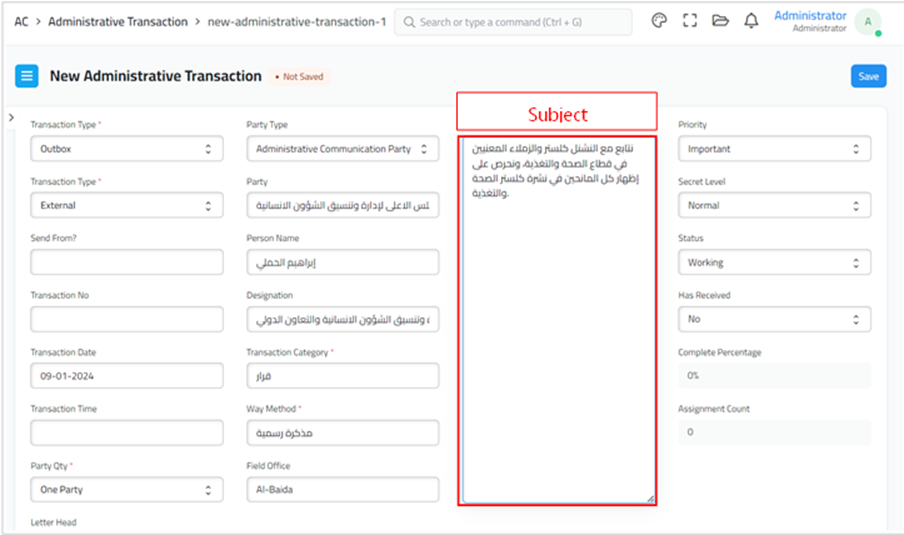The height and width of the screenshot is (535, 904).
Task: Open the notifications bell
Action: tap(751, 21)
